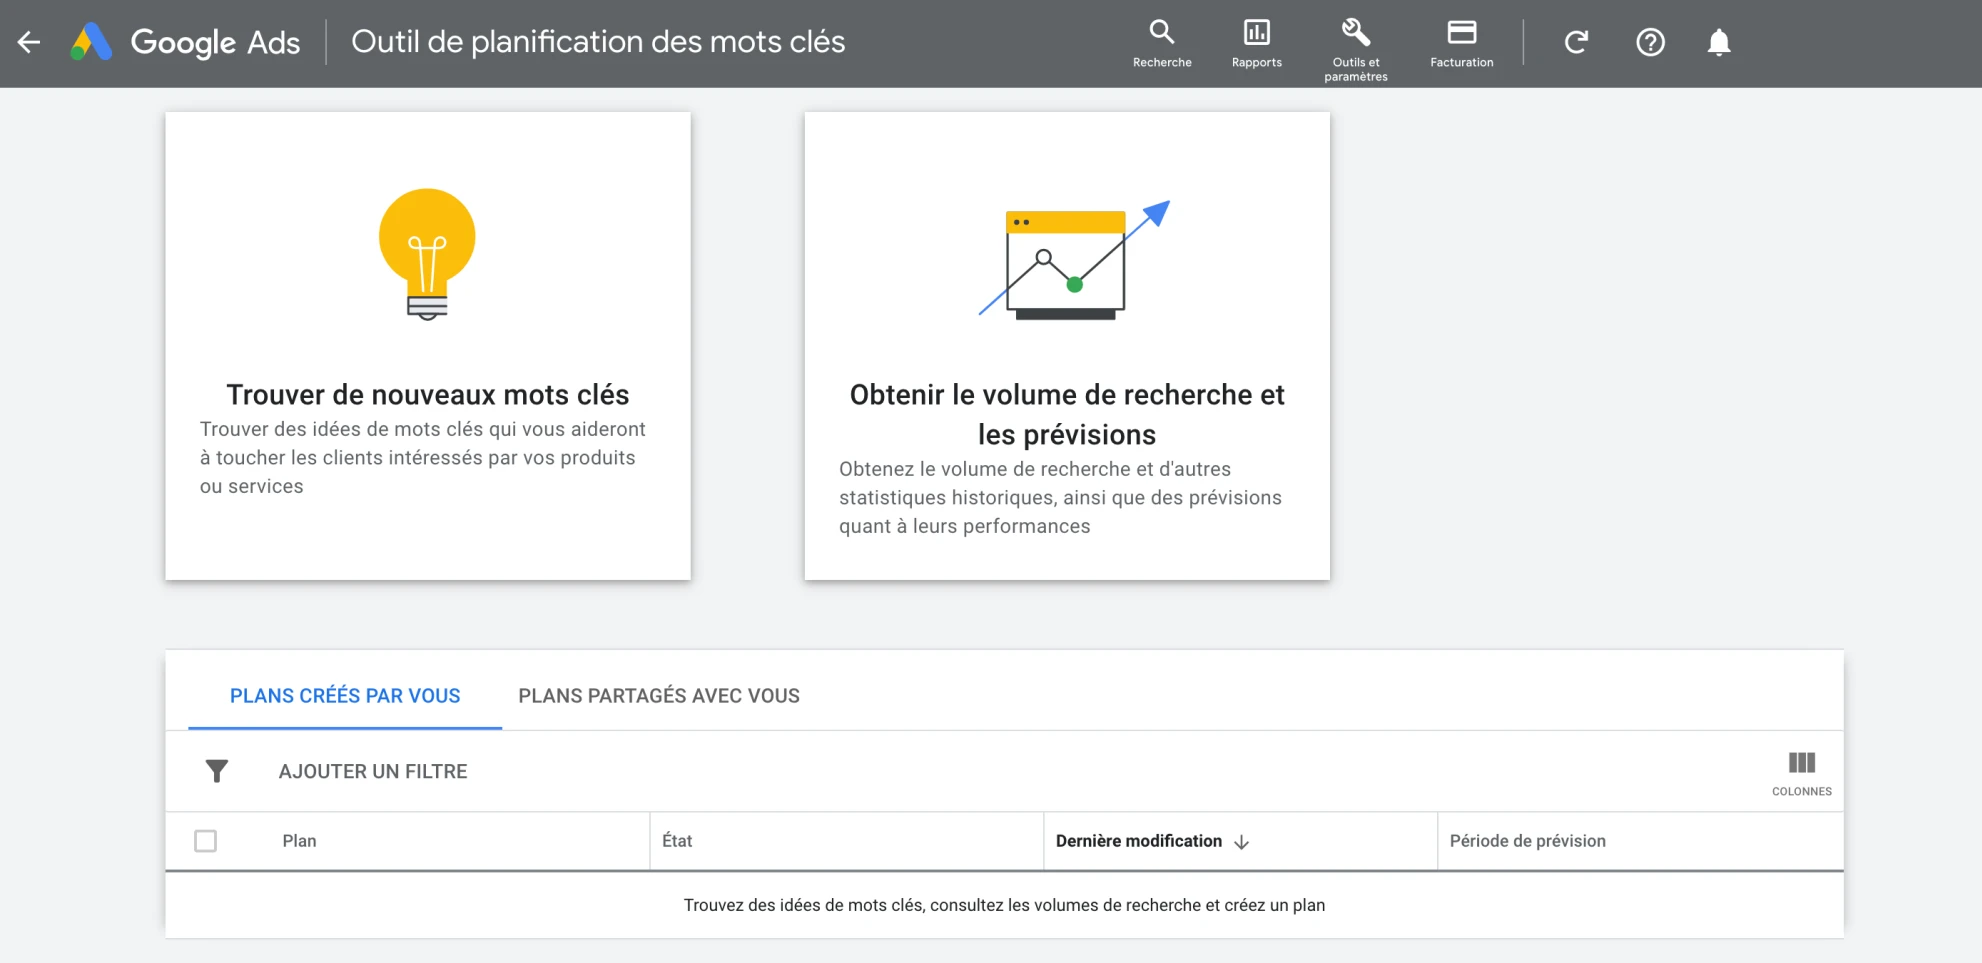The image size is (1982, 963).
Task: Open Obtenir le volume de recherche card
Action: coord(1066,345)
